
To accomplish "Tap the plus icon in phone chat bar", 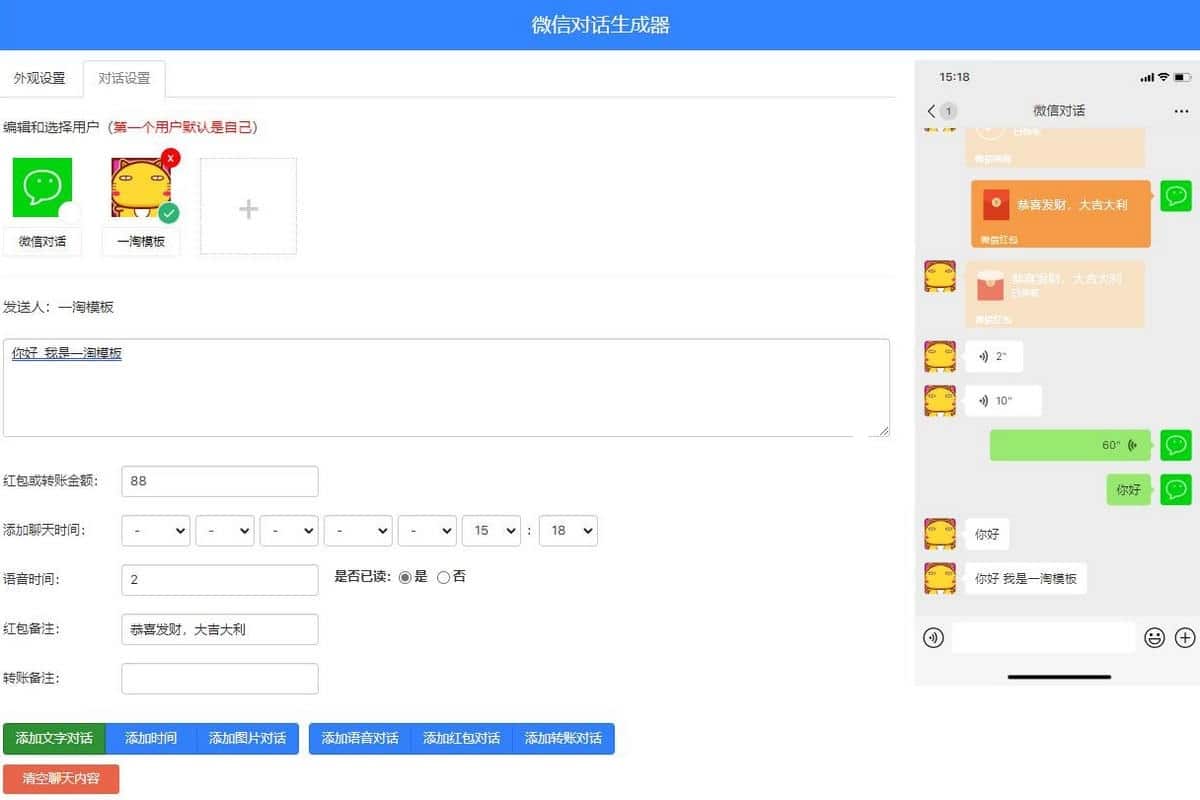I will (1185, 637).
